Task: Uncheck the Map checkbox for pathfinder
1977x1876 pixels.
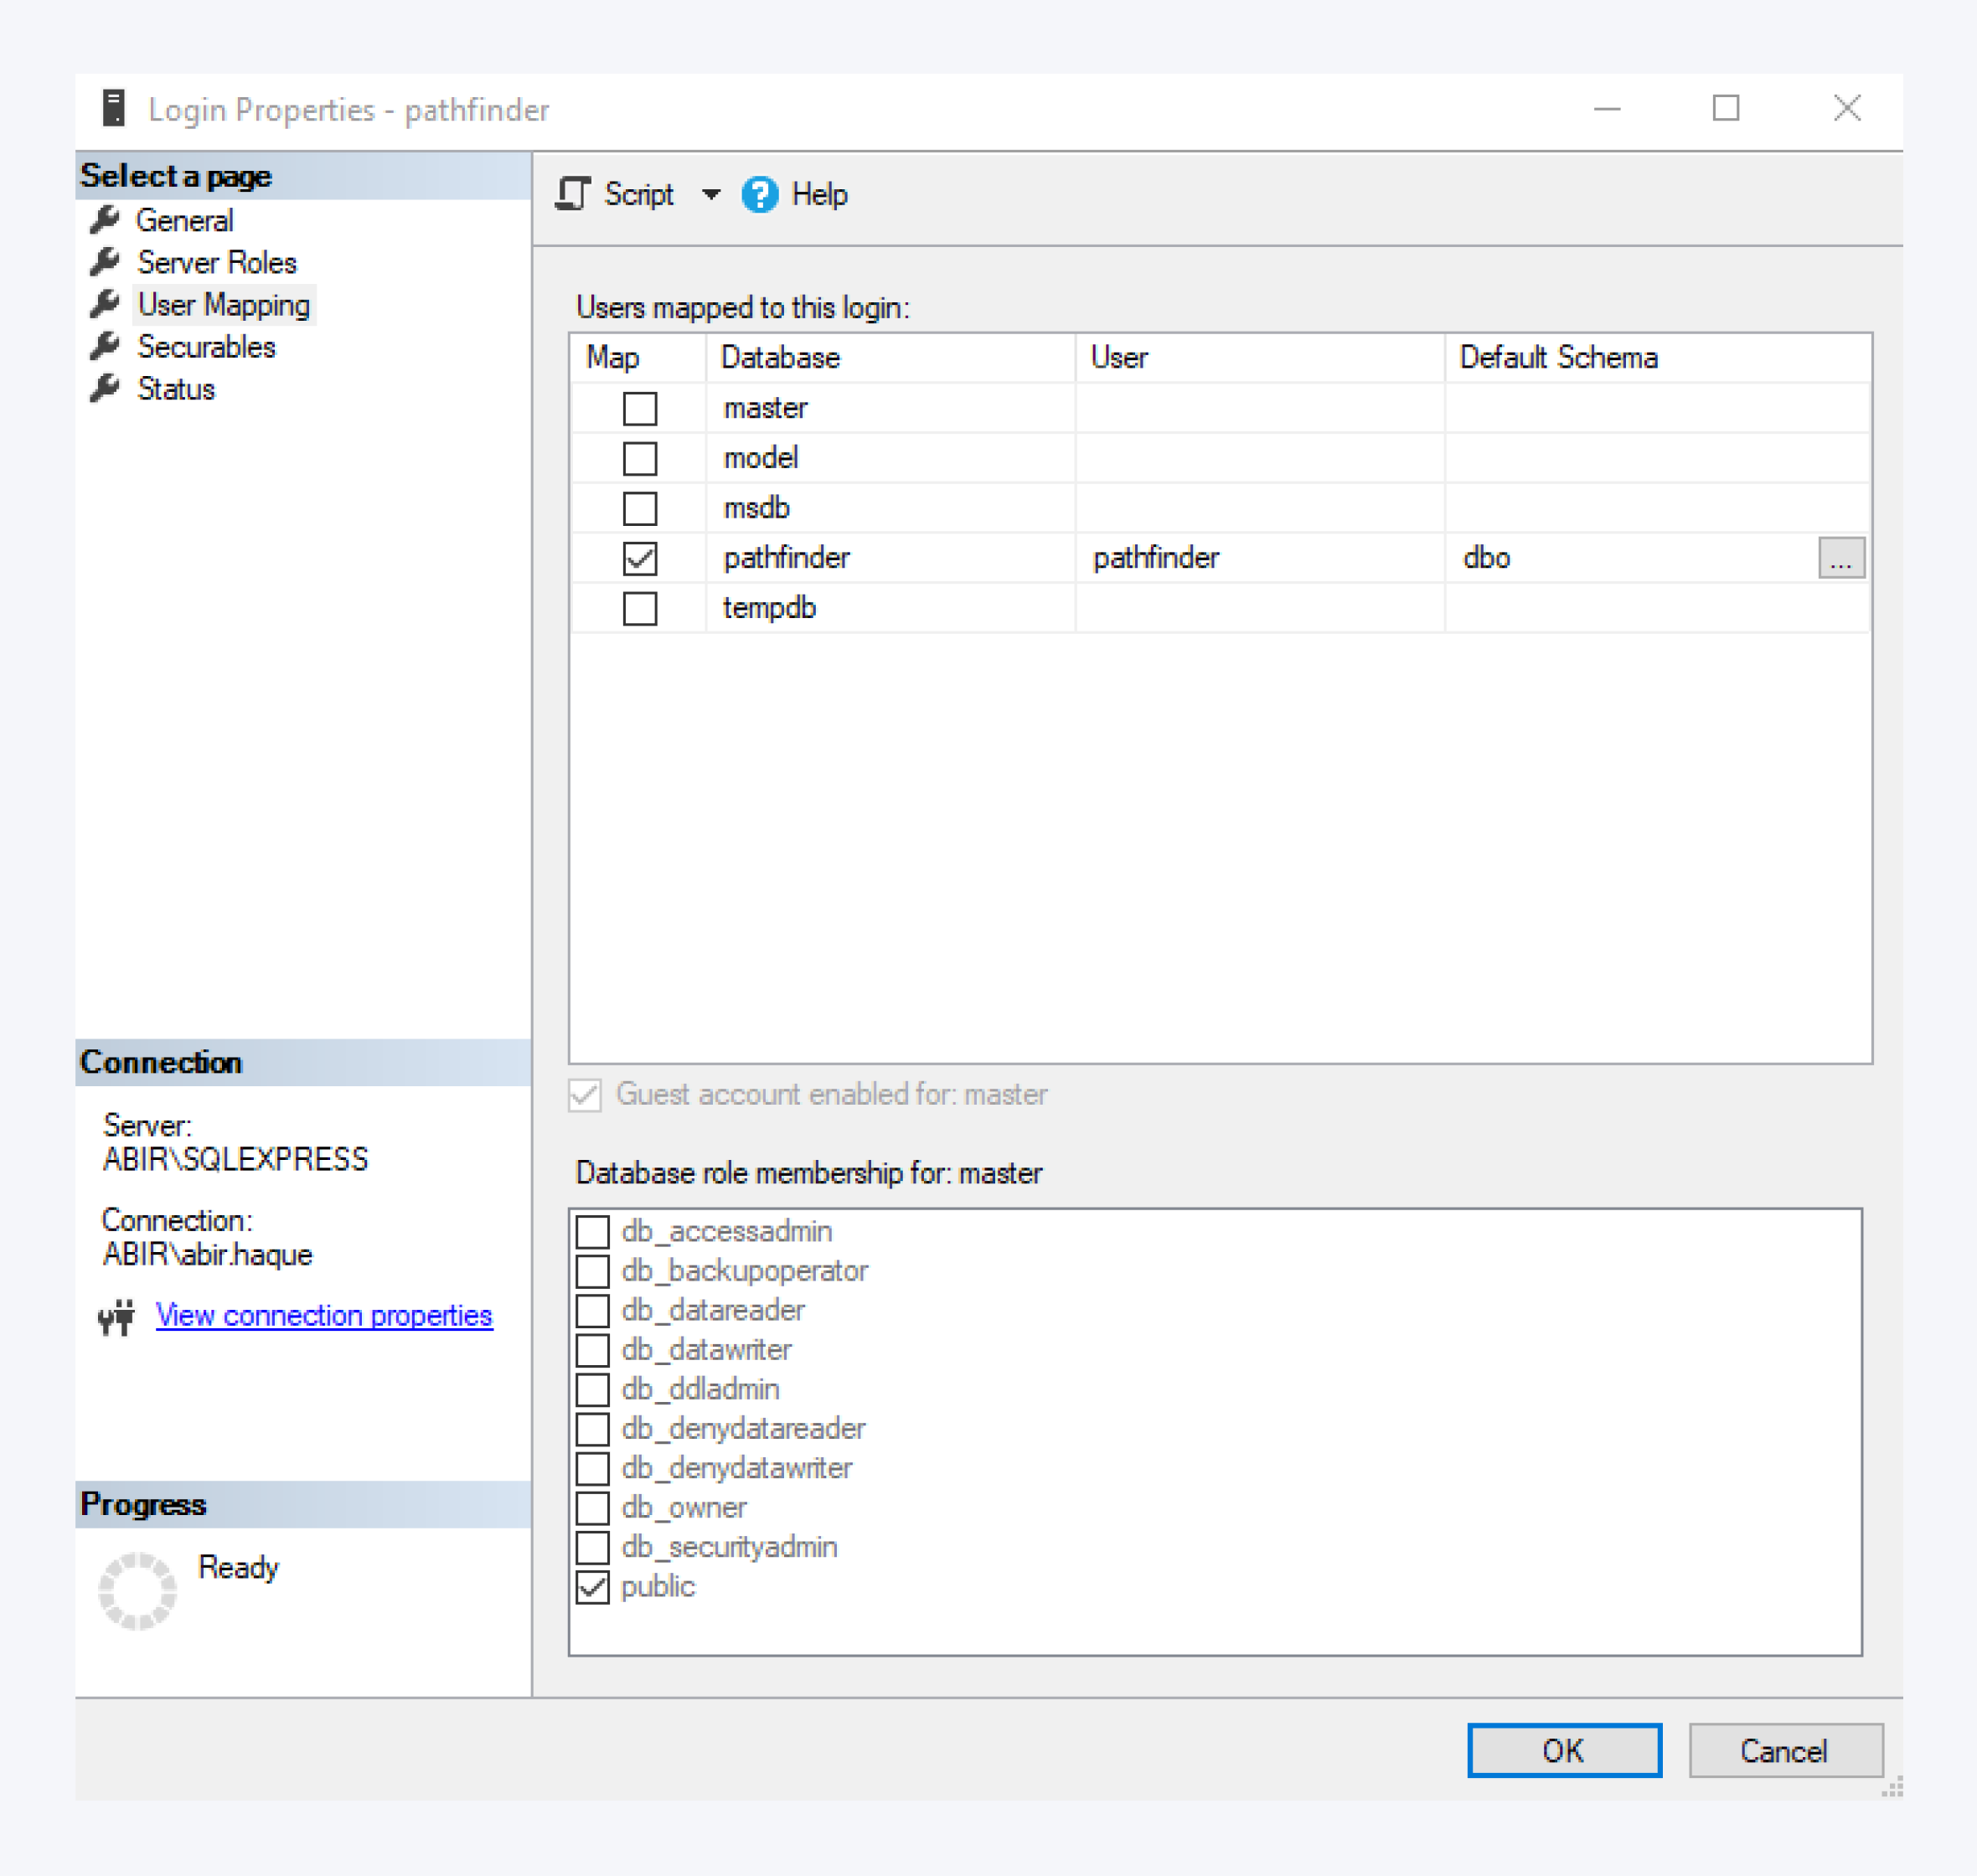Action: [639, 558]
